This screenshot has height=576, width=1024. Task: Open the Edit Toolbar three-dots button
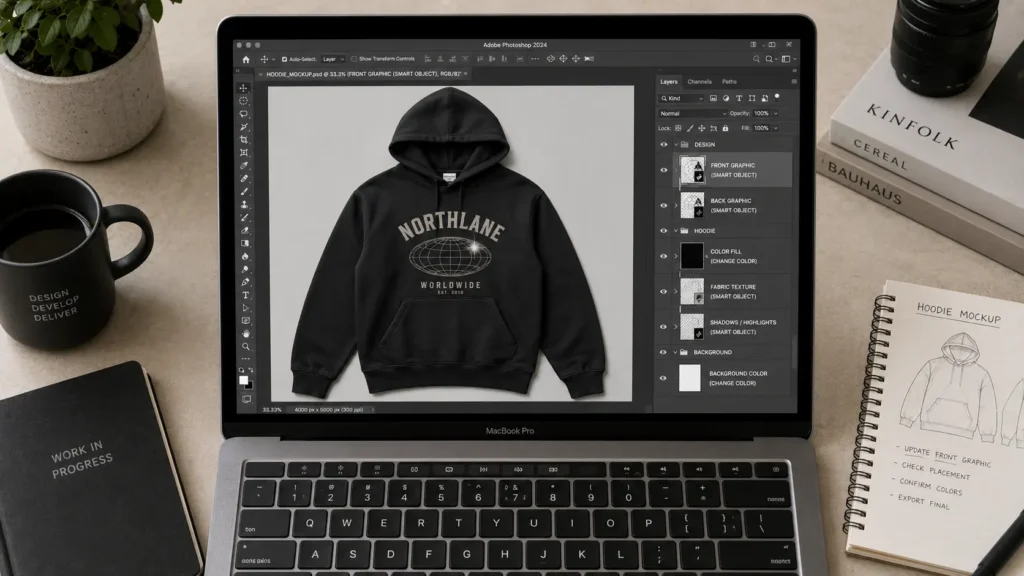(x=246, y=359)
